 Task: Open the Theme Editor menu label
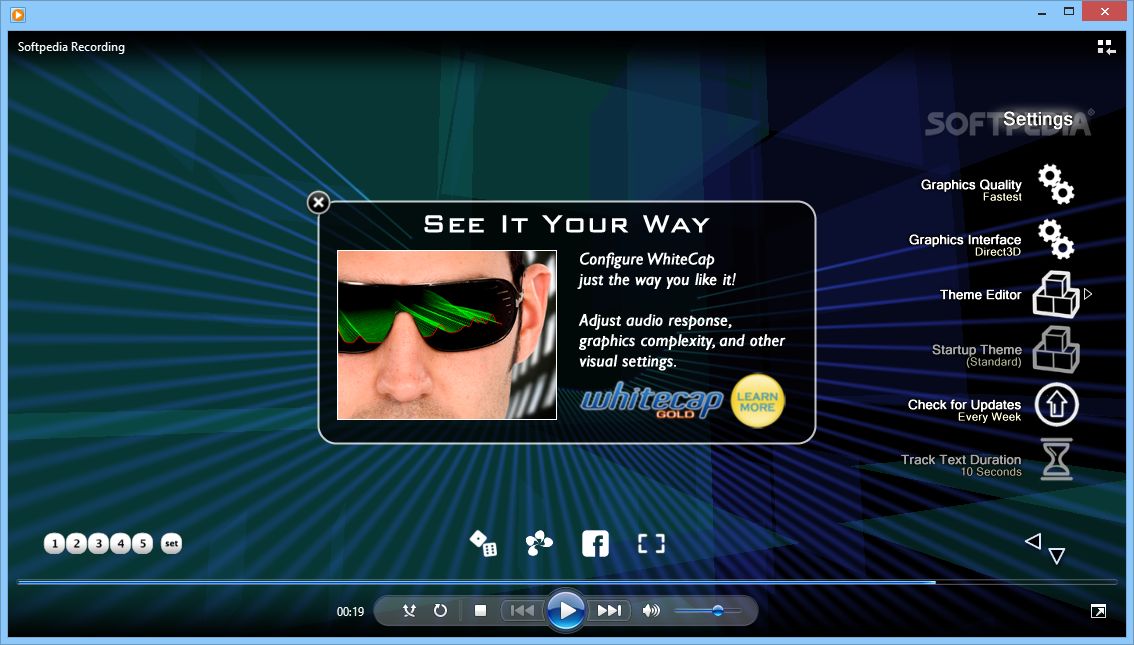pos(981,294)
